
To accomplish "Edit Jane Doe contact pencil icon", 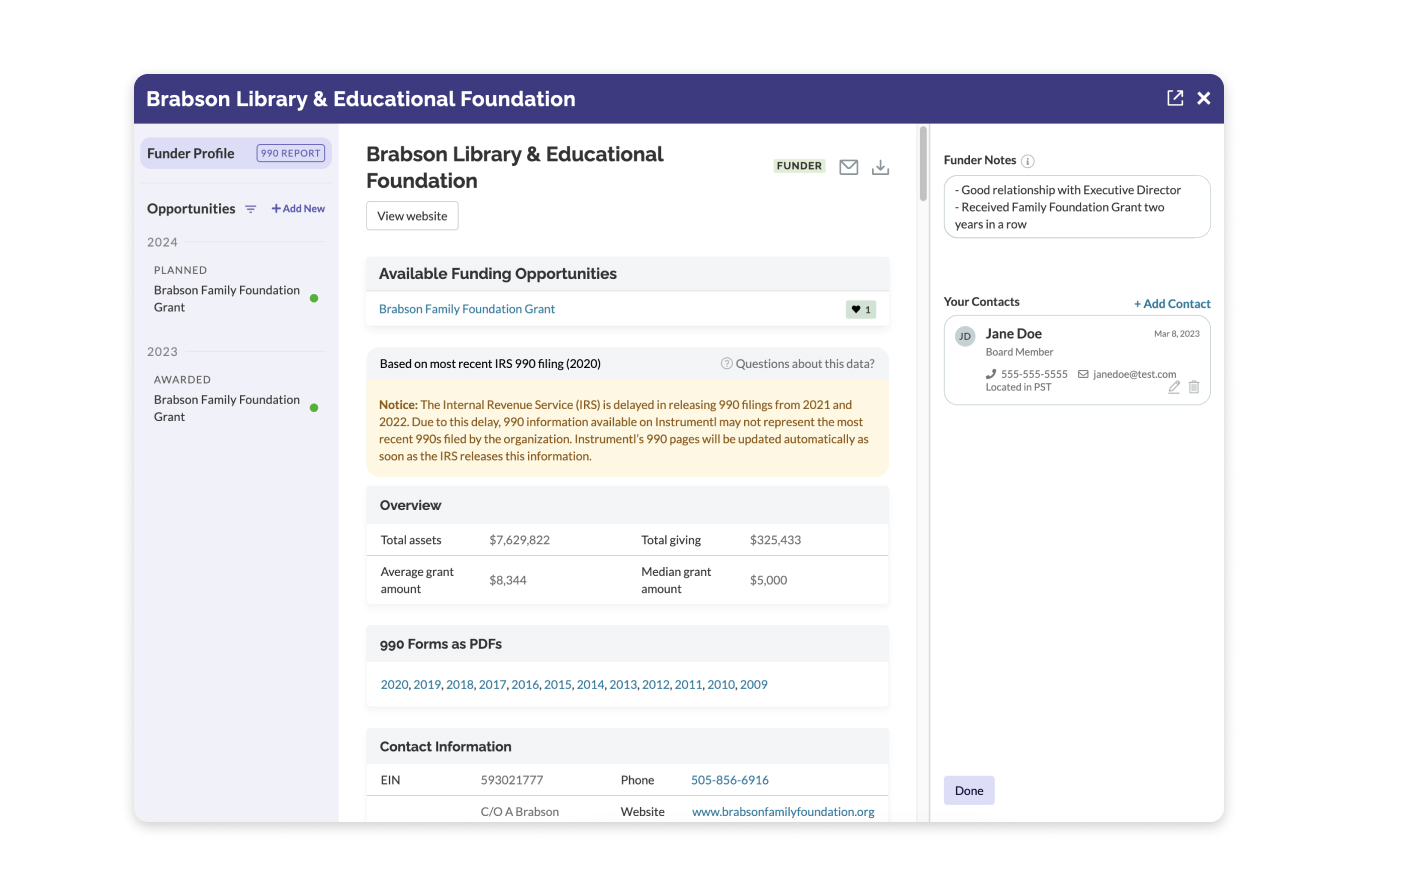I will 1174,387.
